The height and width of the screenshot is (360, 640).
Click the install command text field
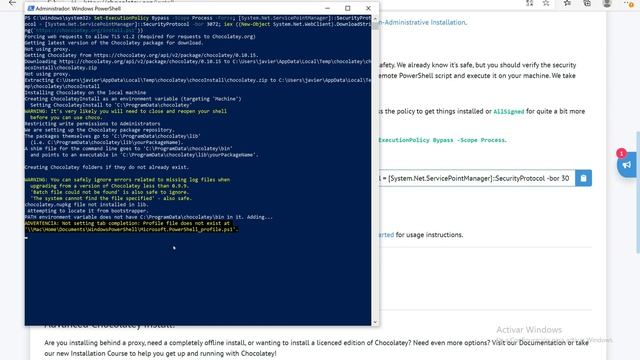[x=477, y=178]
